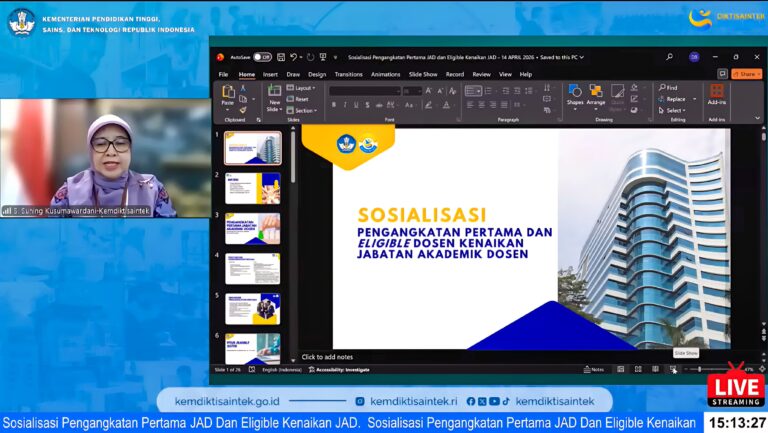
Task: Click the New Slide icon
Action: point(274,91)
